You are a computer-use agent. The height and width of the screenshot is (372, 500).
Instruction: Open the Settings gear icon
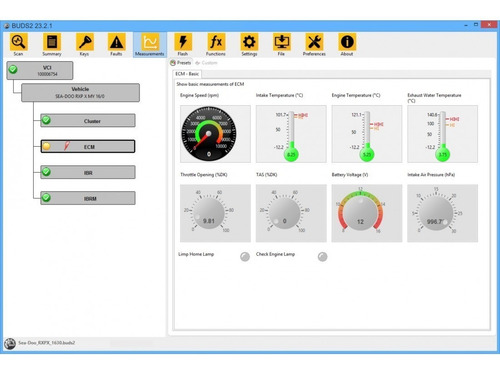click(x=249, y=42)
